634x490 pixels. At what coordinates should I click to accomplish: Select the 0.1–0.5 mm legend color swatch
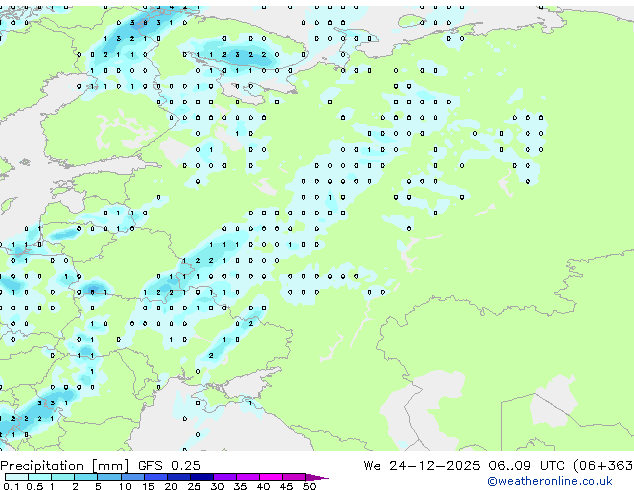17,477
